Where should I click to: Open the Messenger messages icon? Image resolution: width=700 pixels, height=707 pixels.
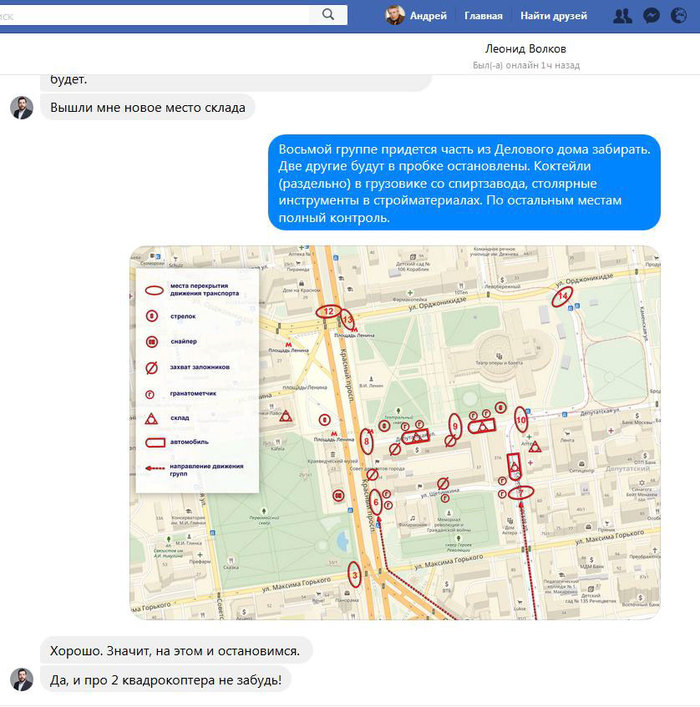coord(651,16)
